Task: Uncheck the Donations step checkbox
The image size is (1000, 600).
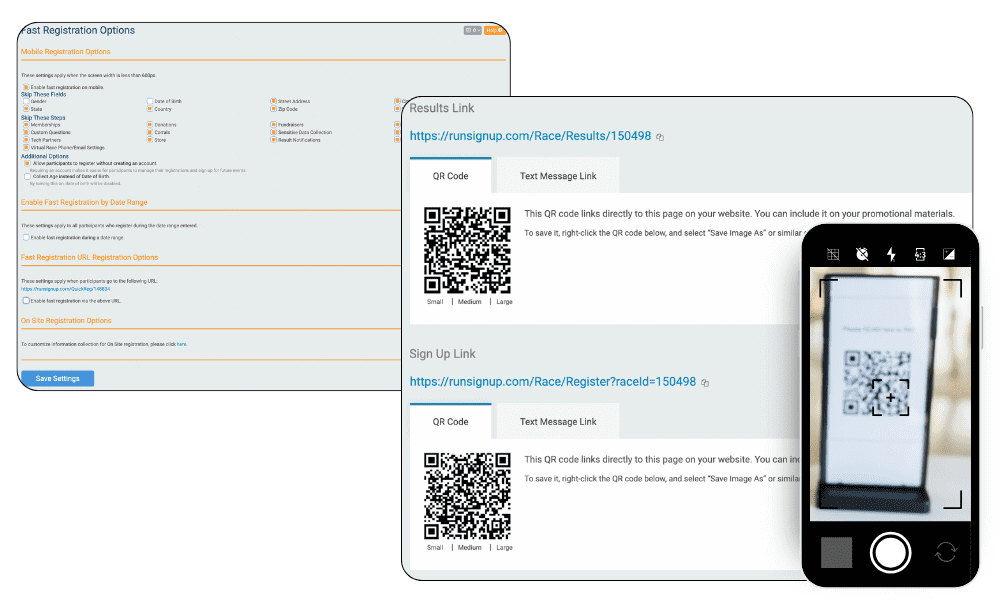Action: pyautogui.click(x=150, y=124)
